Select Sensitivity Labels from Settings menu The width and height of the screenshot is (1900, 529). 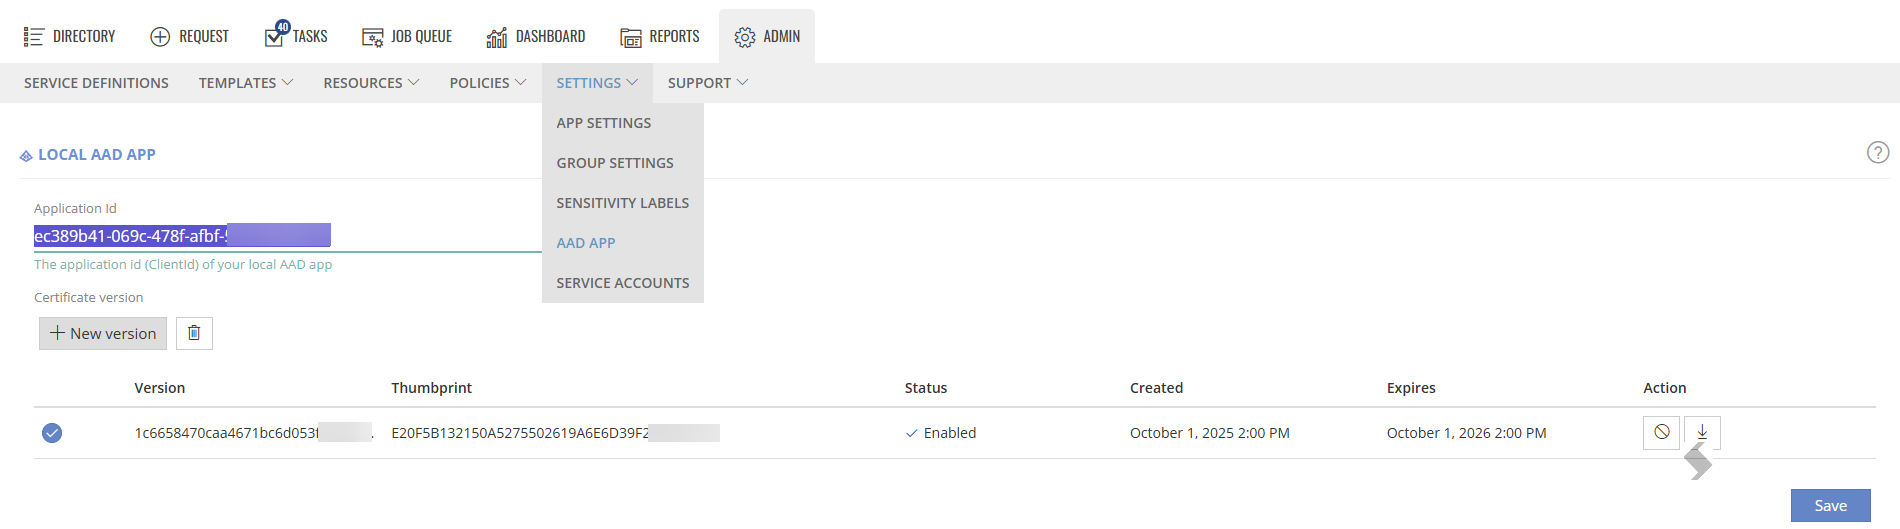622,203
